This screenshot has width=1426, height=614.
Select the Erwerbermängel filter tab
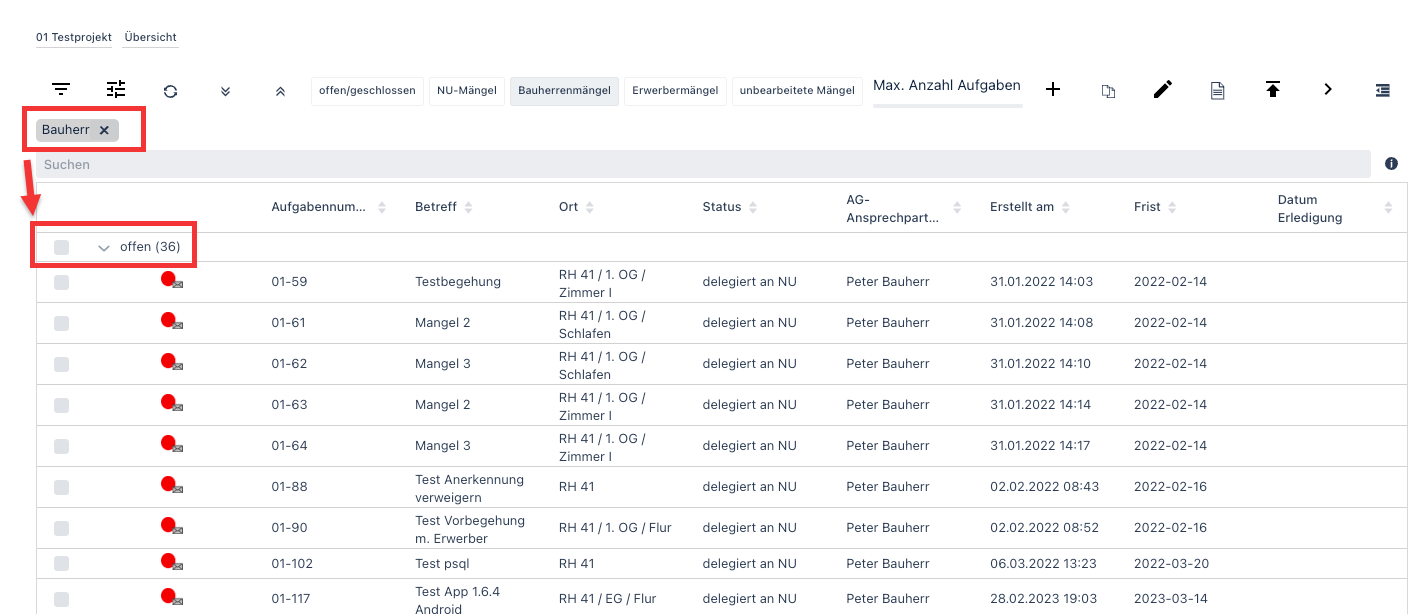[x=675, y=91]
